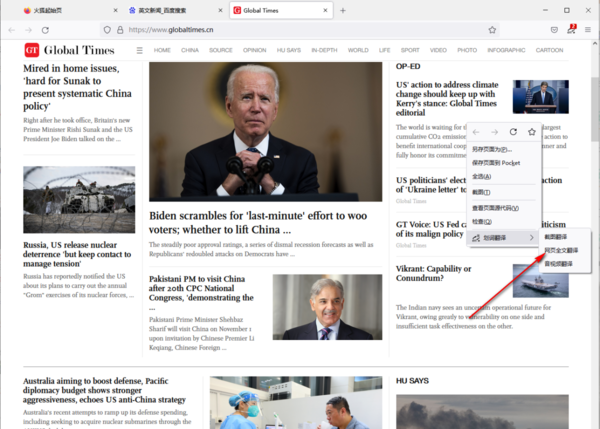
Task: Open the CHINA navigation link
Action: tap(190, 50)
